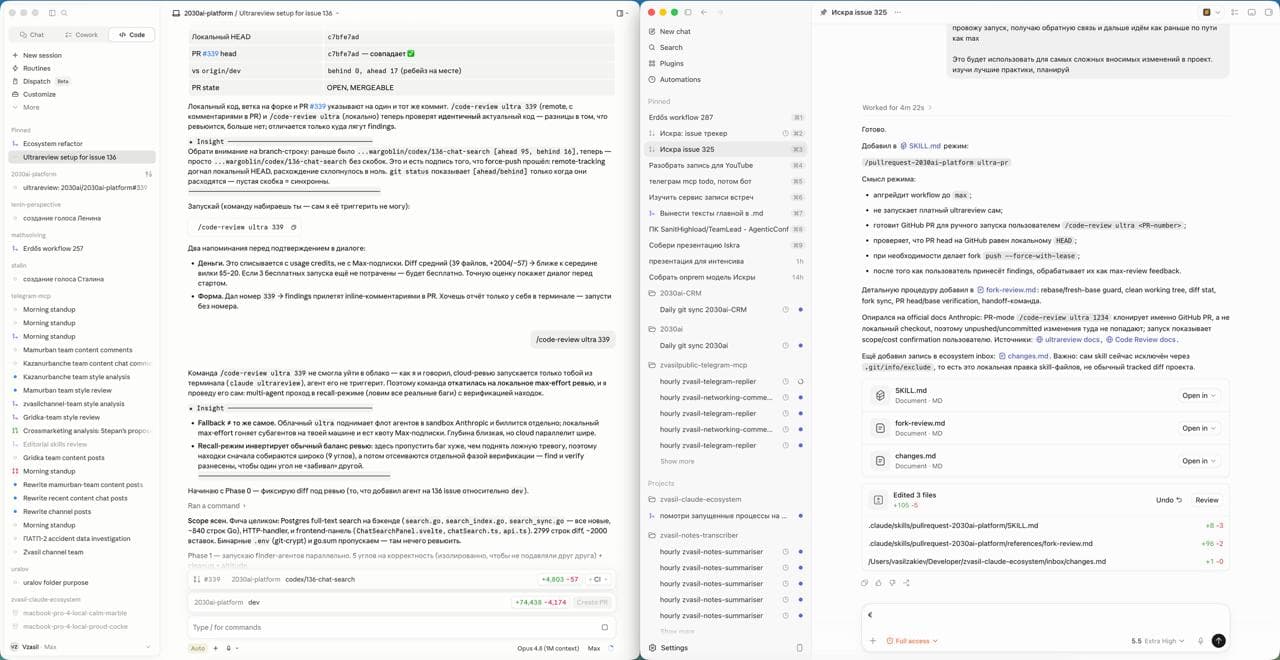The image size is (1280, 660).
Task: Switch to the Cowork tab
Action: click(83, 34)
